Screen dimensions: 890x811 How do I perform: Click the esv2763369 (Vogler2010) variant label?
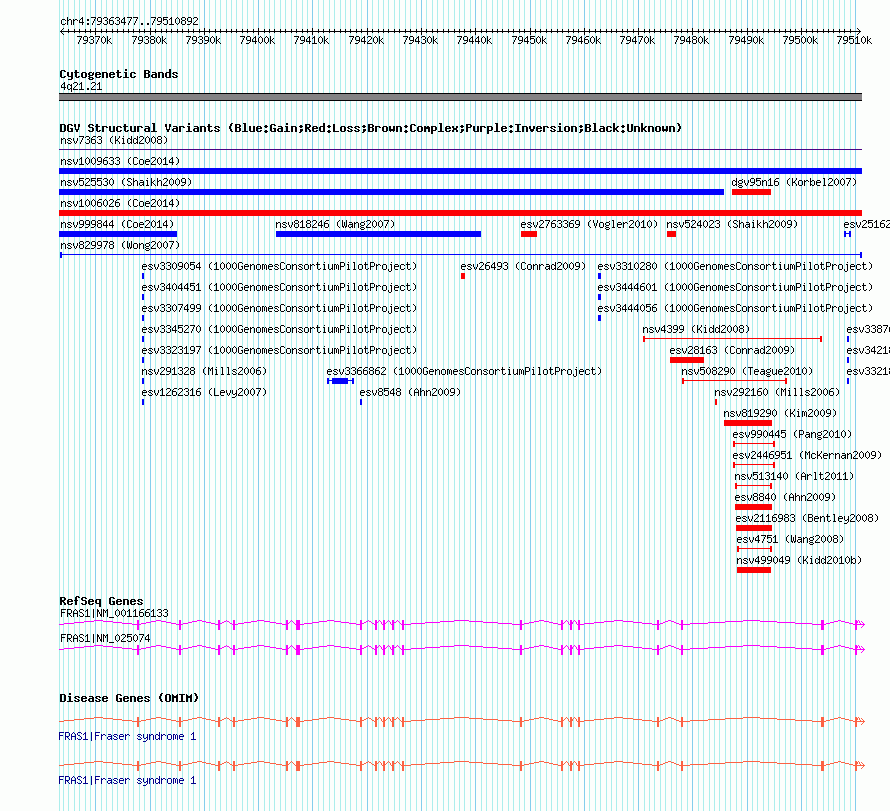tap(589, 224)
